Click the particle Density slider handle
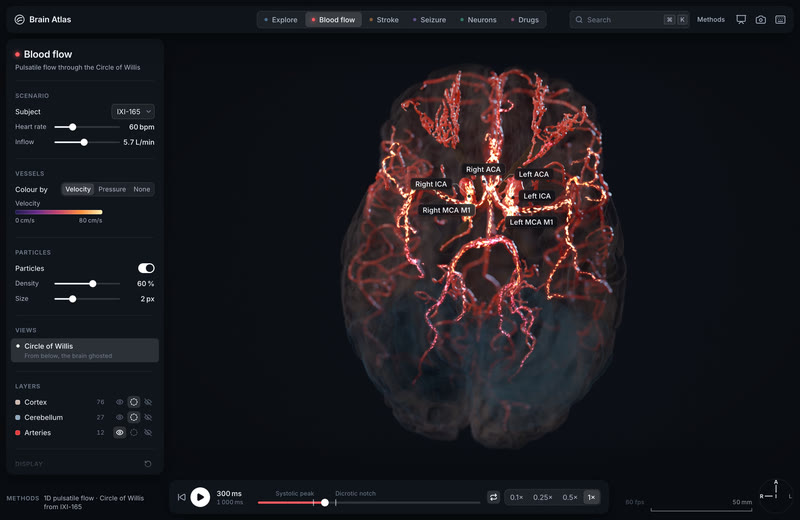Screen dimensions: 800x520 [x=93, y=283]
